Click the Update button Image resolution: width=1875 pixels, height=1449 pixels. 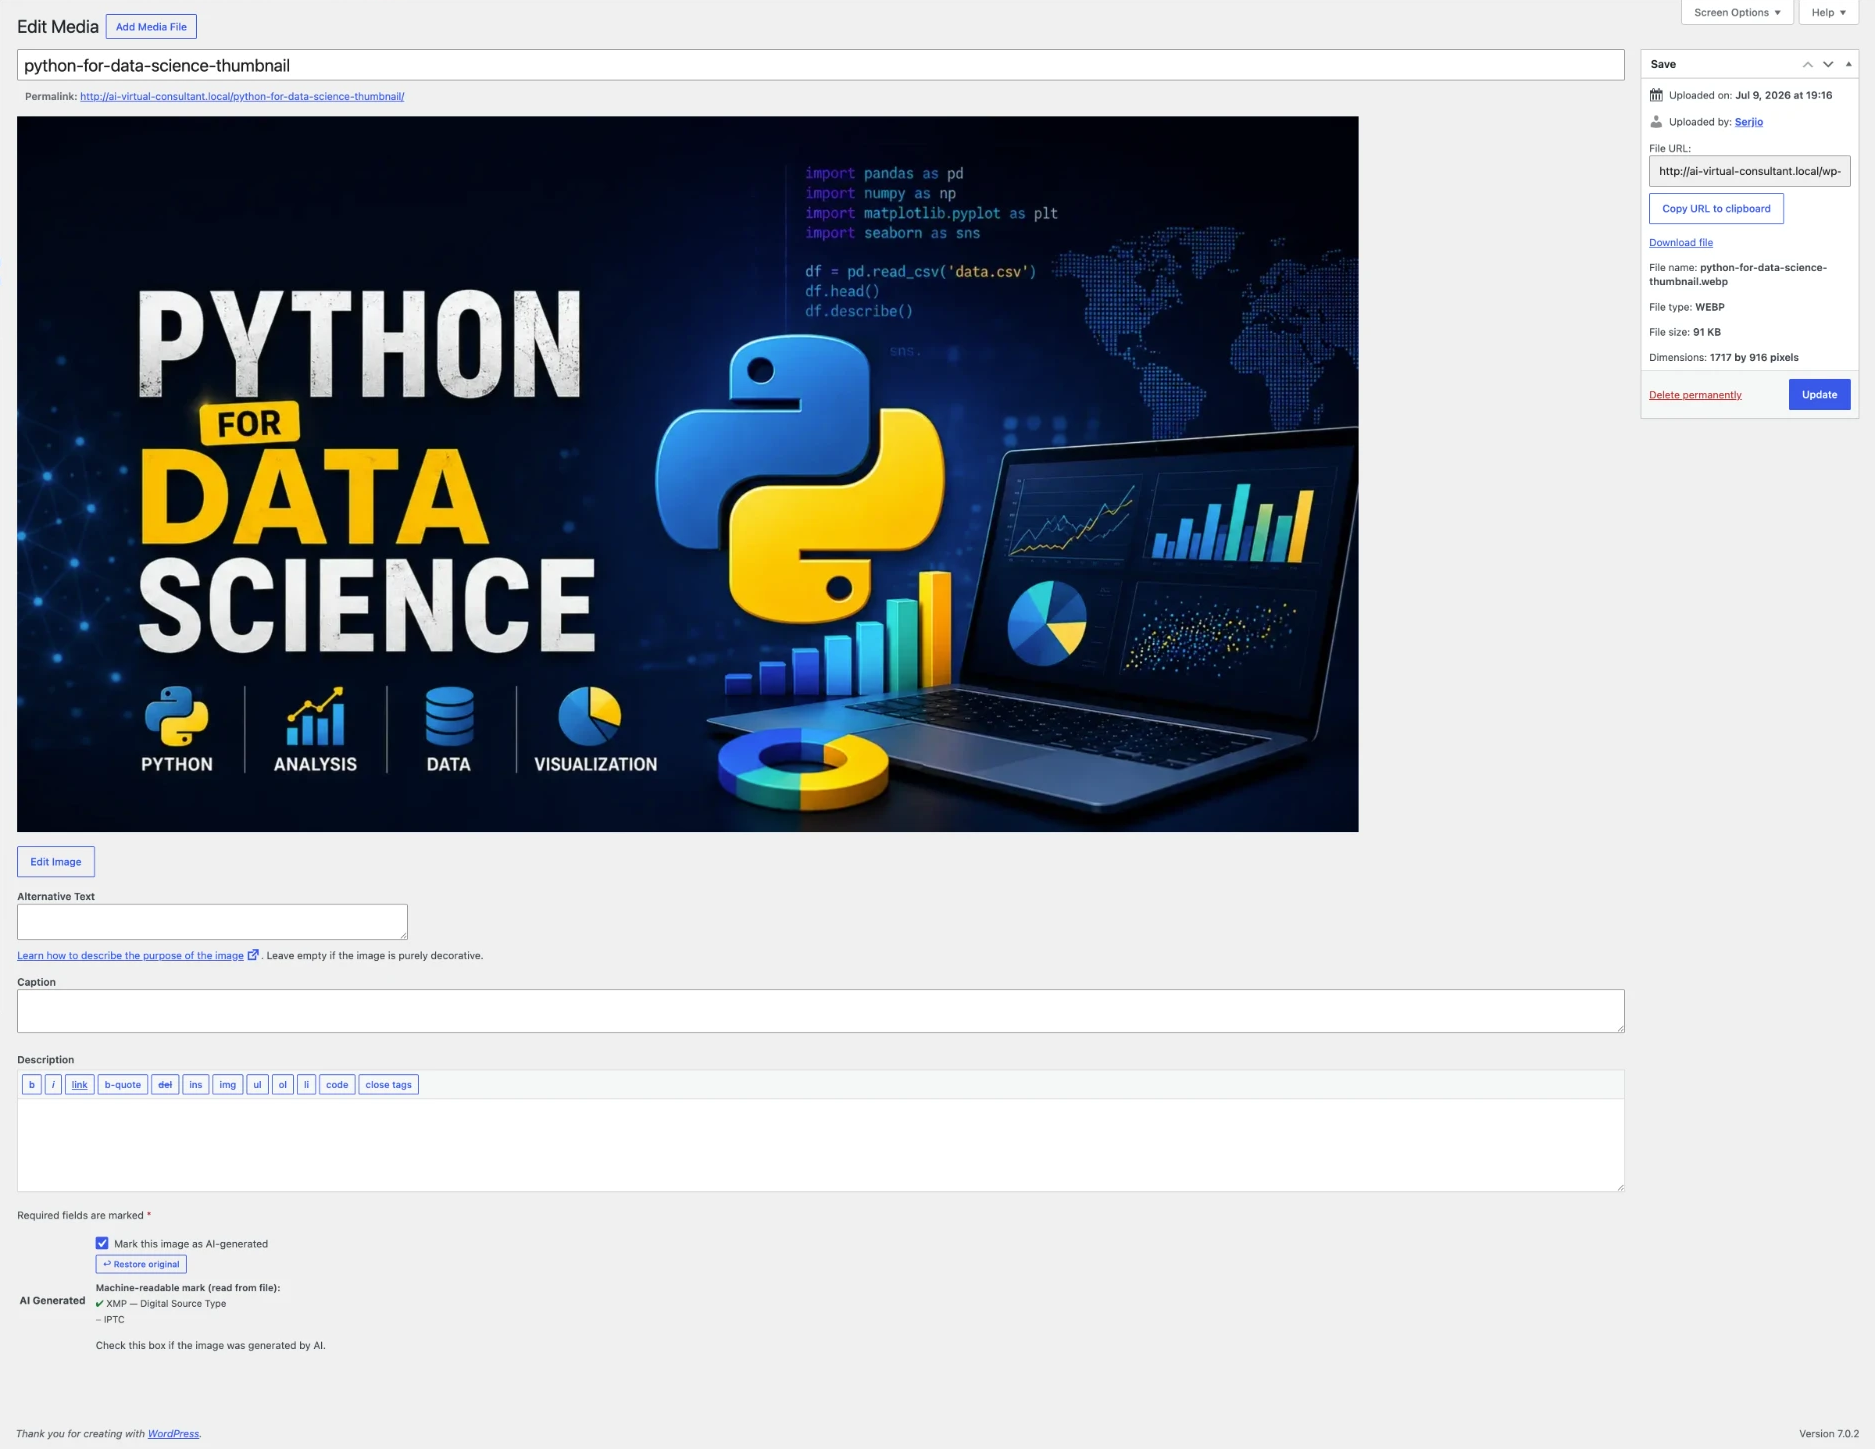tap(1819, 395)
